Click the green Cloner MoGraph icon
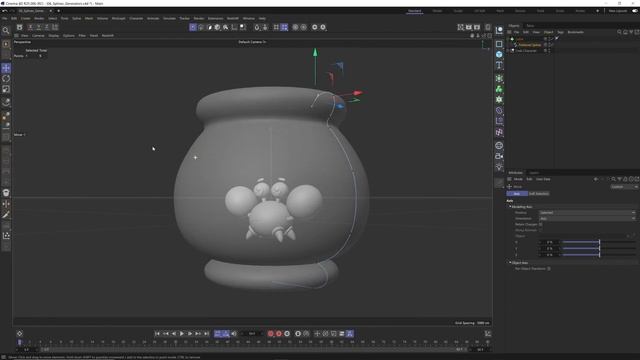The height and width of the screenshot is (360, 640). (499, 89)
